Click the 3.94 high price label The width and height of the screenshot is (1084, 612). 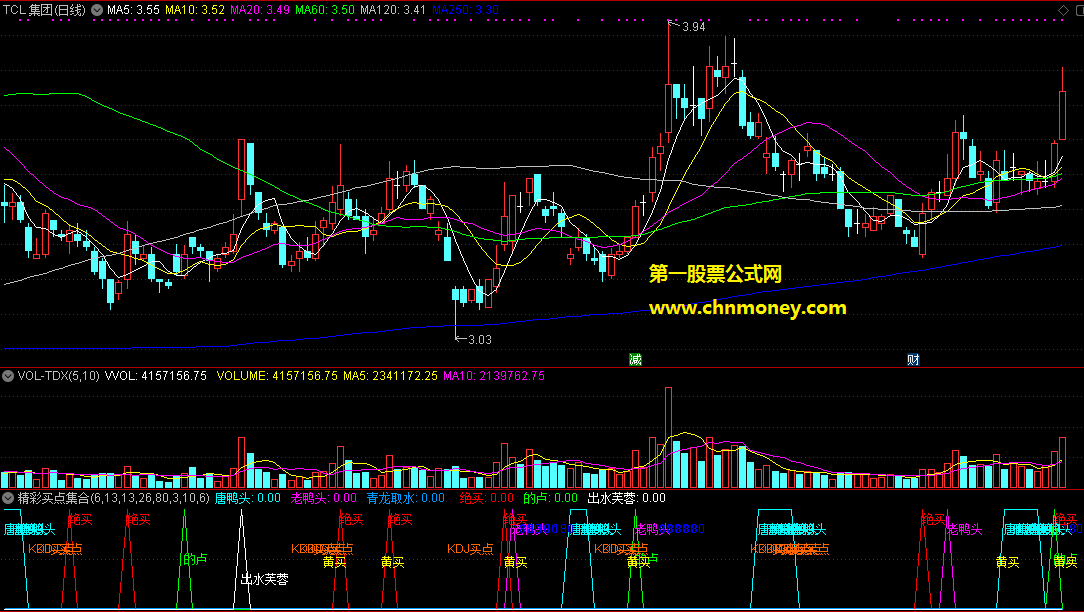coord(693,27)
